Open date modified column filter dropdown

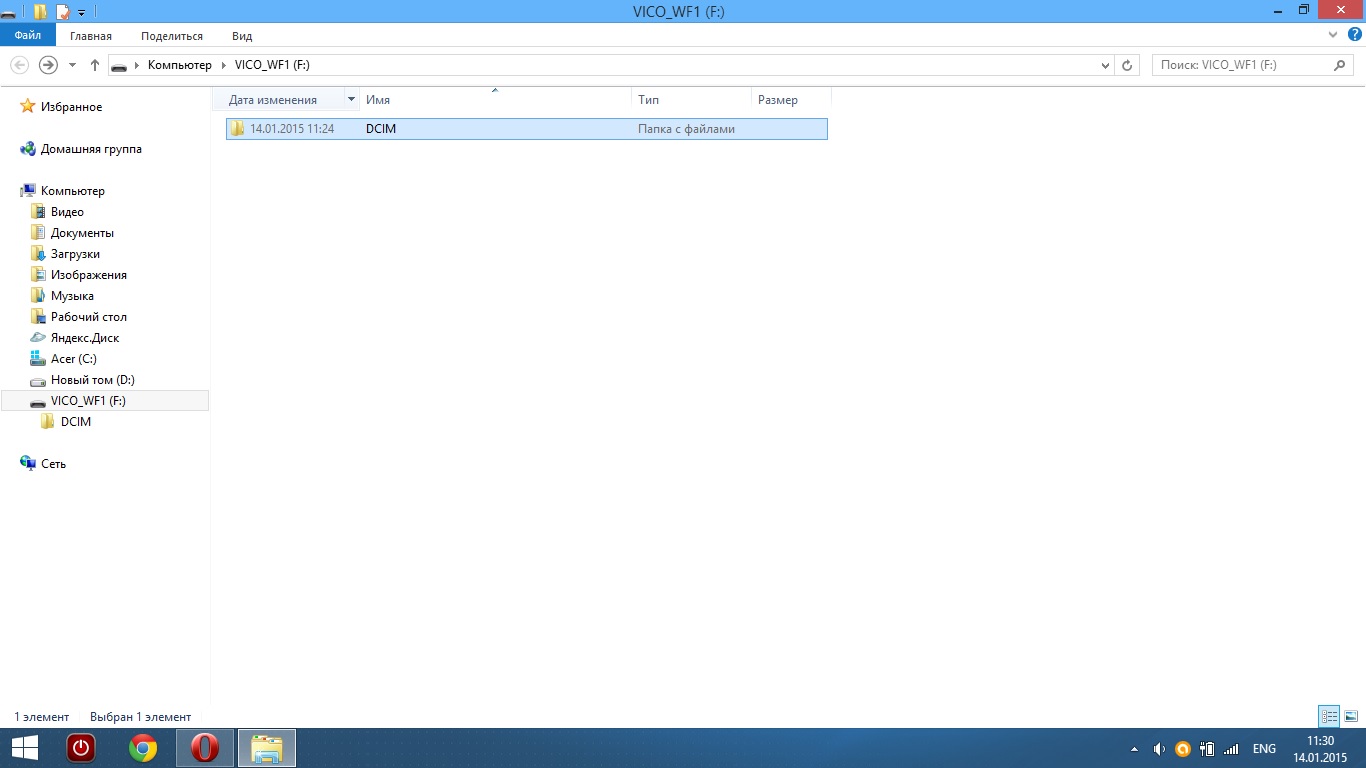pyautogui.click(x=351, y=100)
